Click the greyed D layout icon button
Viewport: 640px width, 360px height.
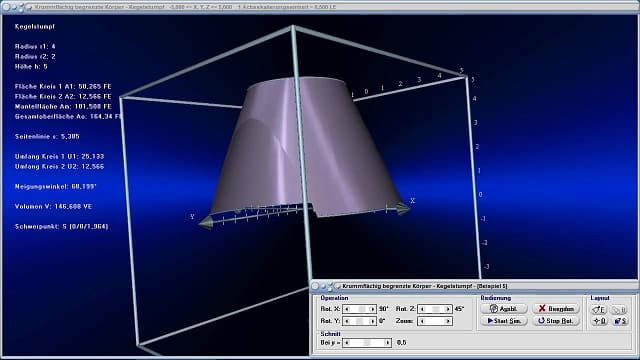(x=620, y=310)
